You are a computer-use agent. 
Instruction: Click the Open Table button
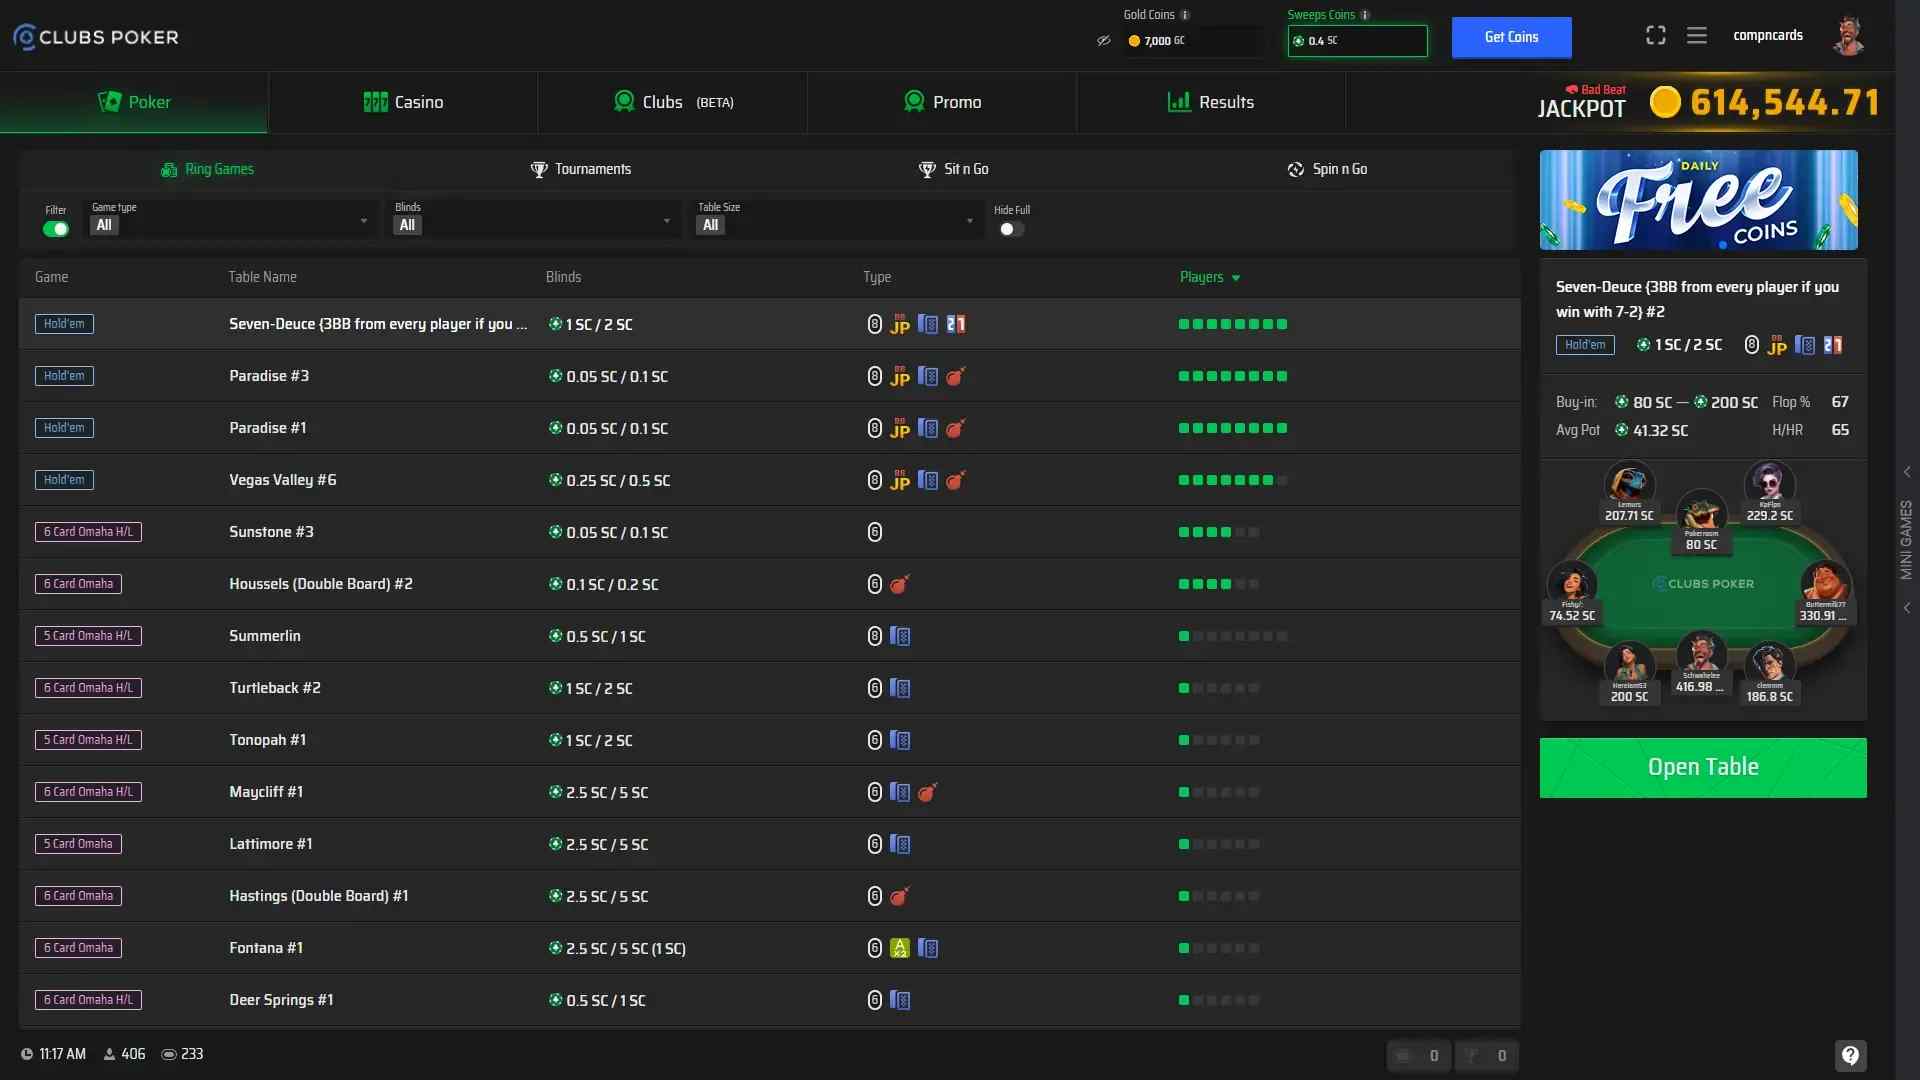(x=1703, y=767)
